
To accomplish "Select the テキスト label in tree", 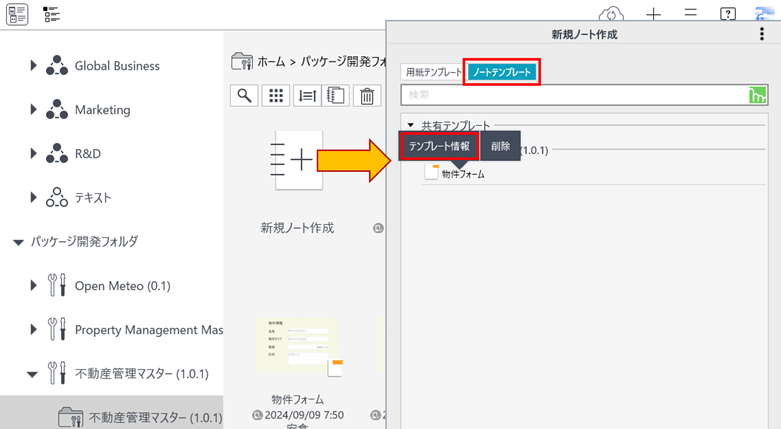I will [x=93, y=197].
